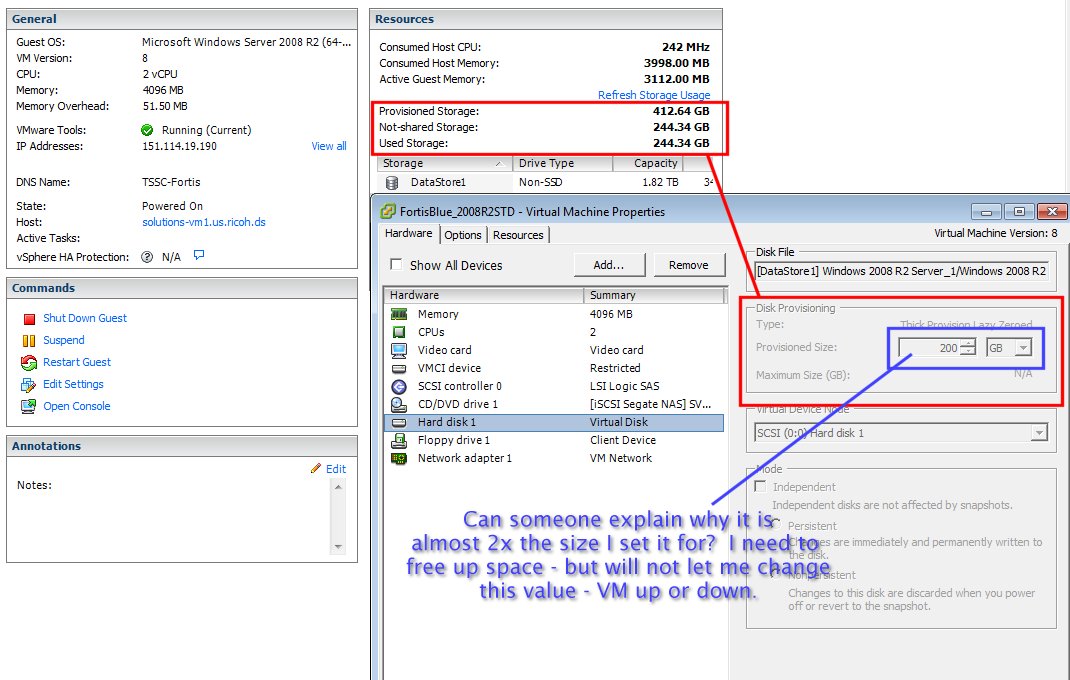Click the Remove button
Viewport: 1070px width, 680px height.
689,265
